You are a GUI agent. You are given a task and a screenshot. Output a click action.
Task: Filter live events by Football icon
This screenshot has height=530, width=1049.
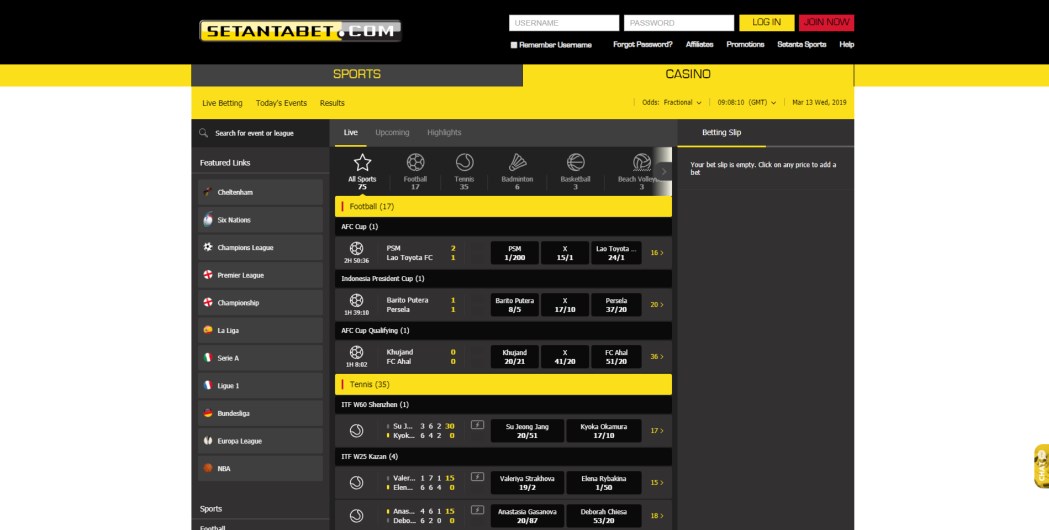[415, 163]
